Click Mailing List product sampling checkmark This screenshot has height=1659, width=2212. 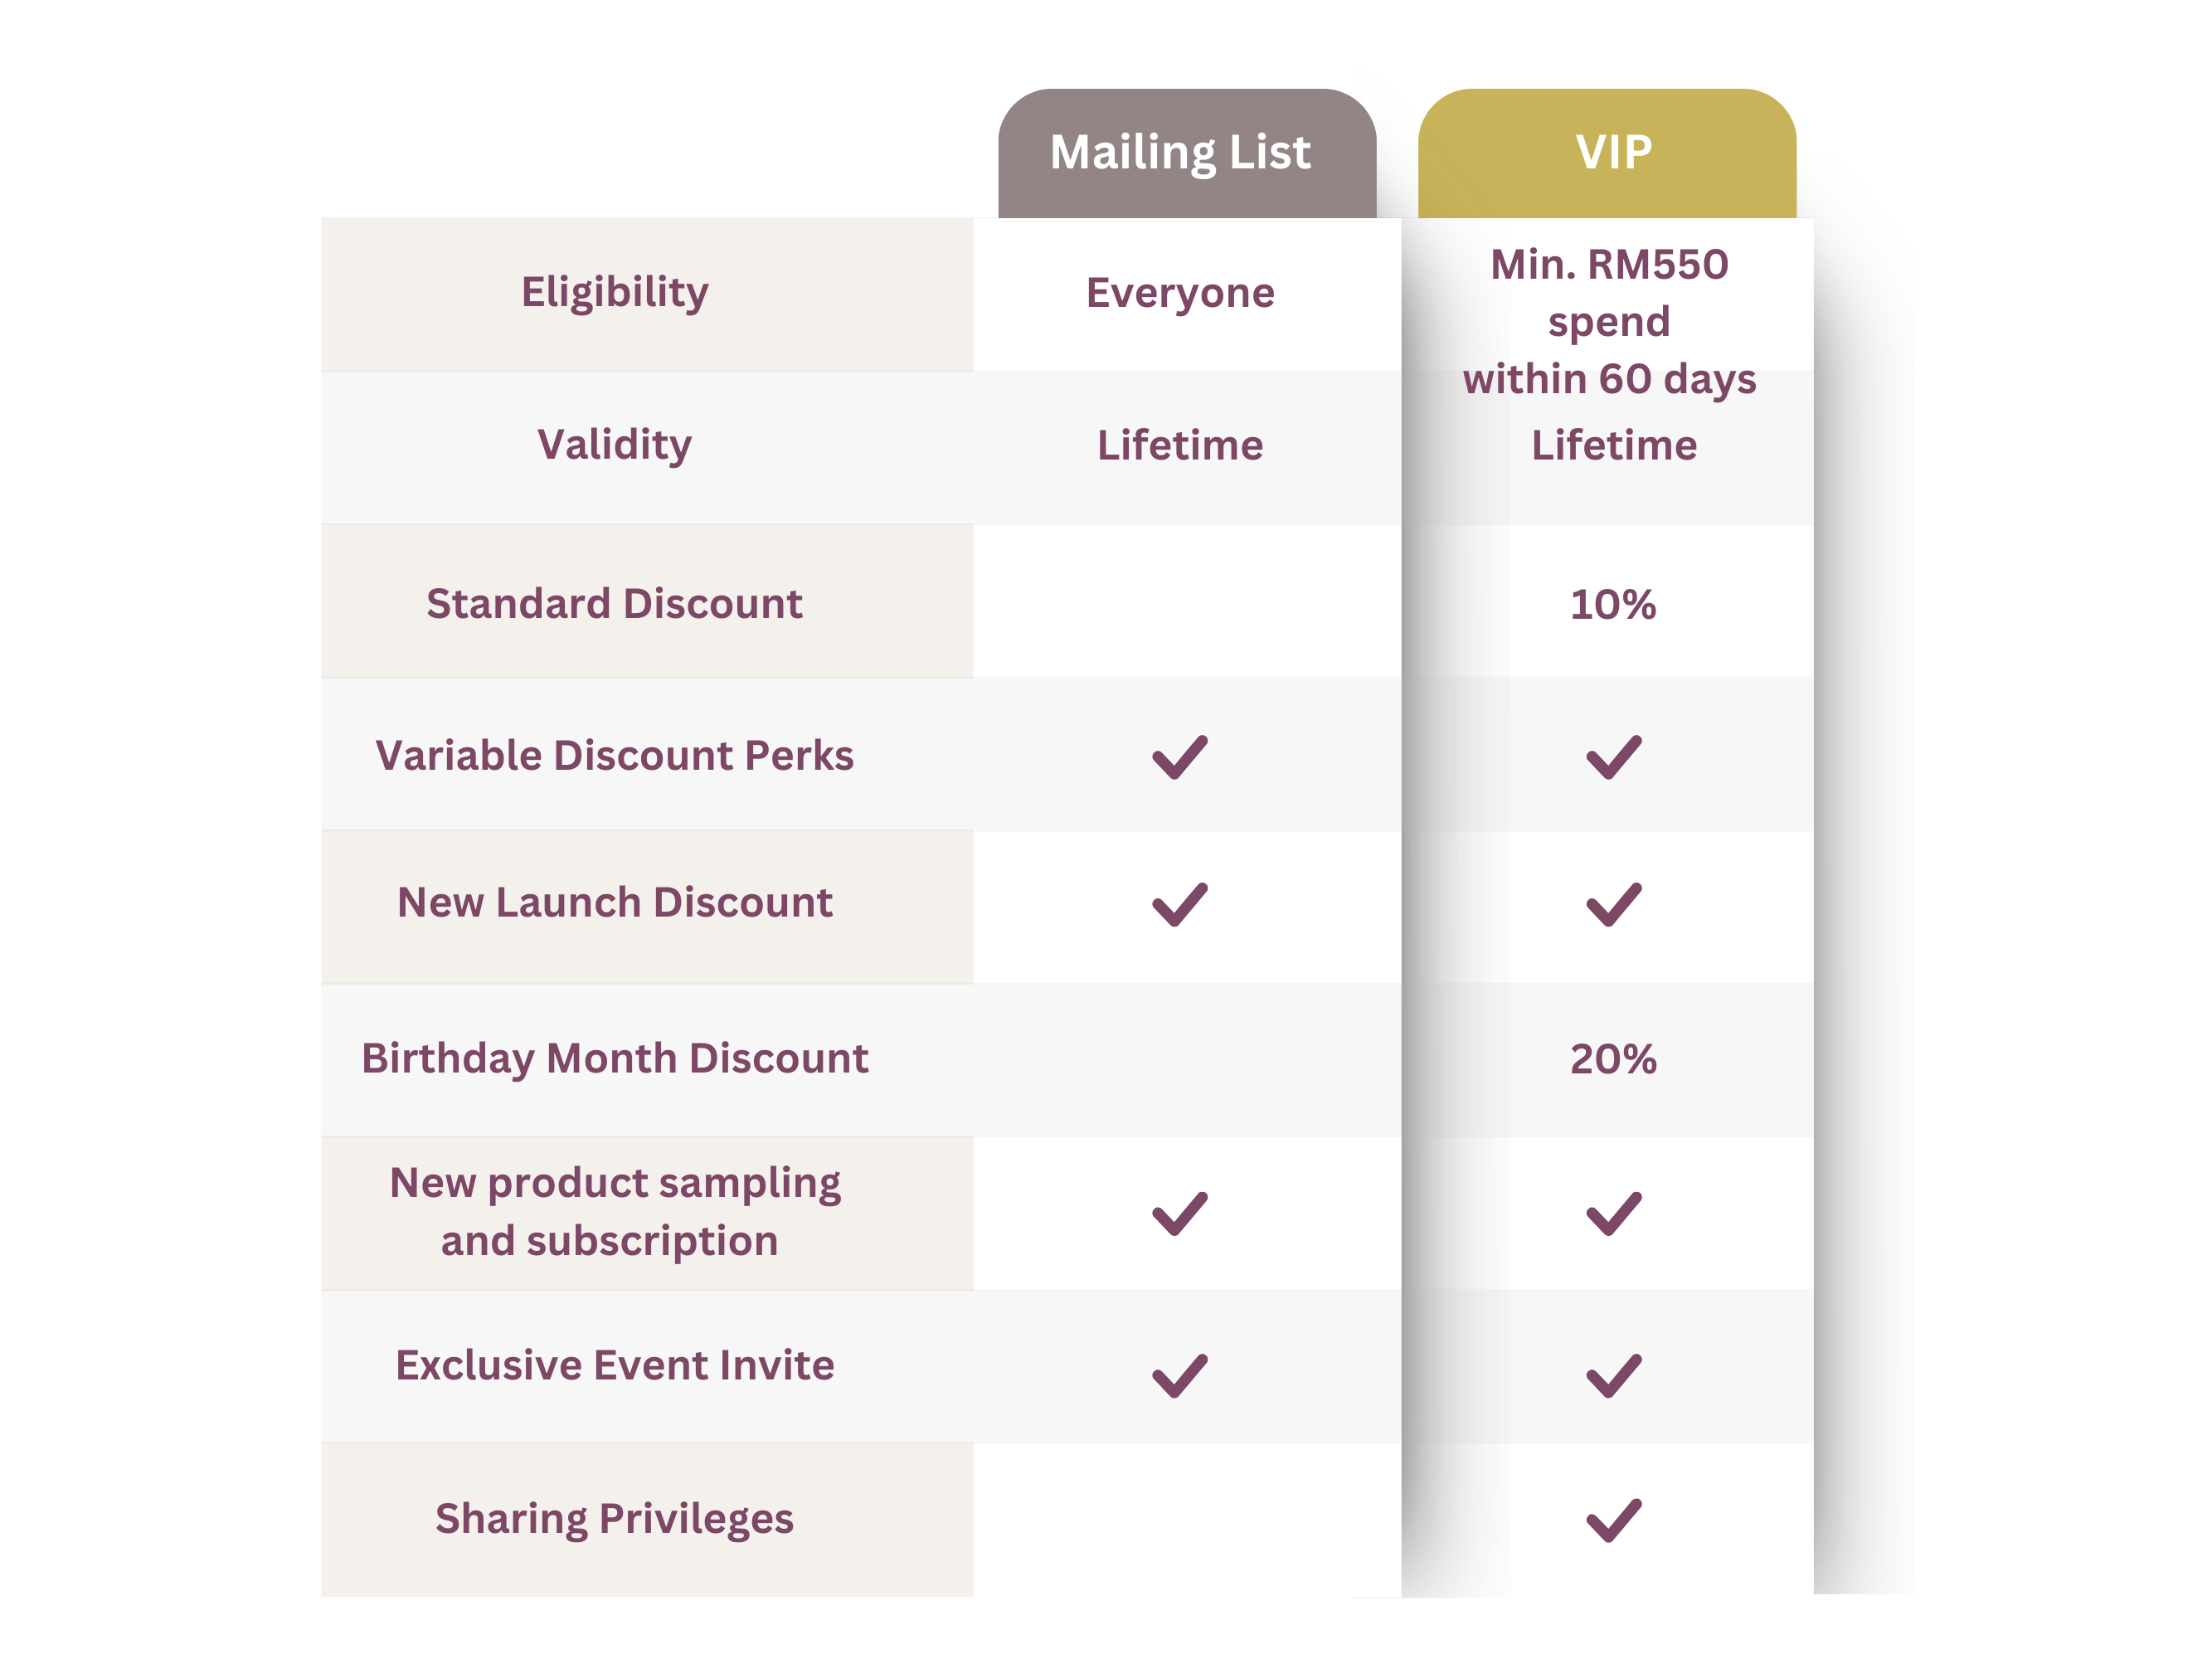click(1180, 1213)
